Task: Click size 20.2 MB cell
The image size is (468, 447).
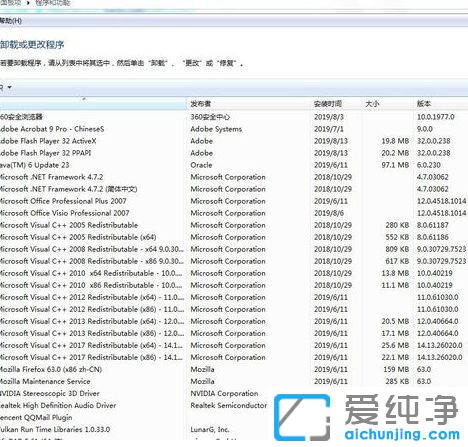Action: (395, 153)
